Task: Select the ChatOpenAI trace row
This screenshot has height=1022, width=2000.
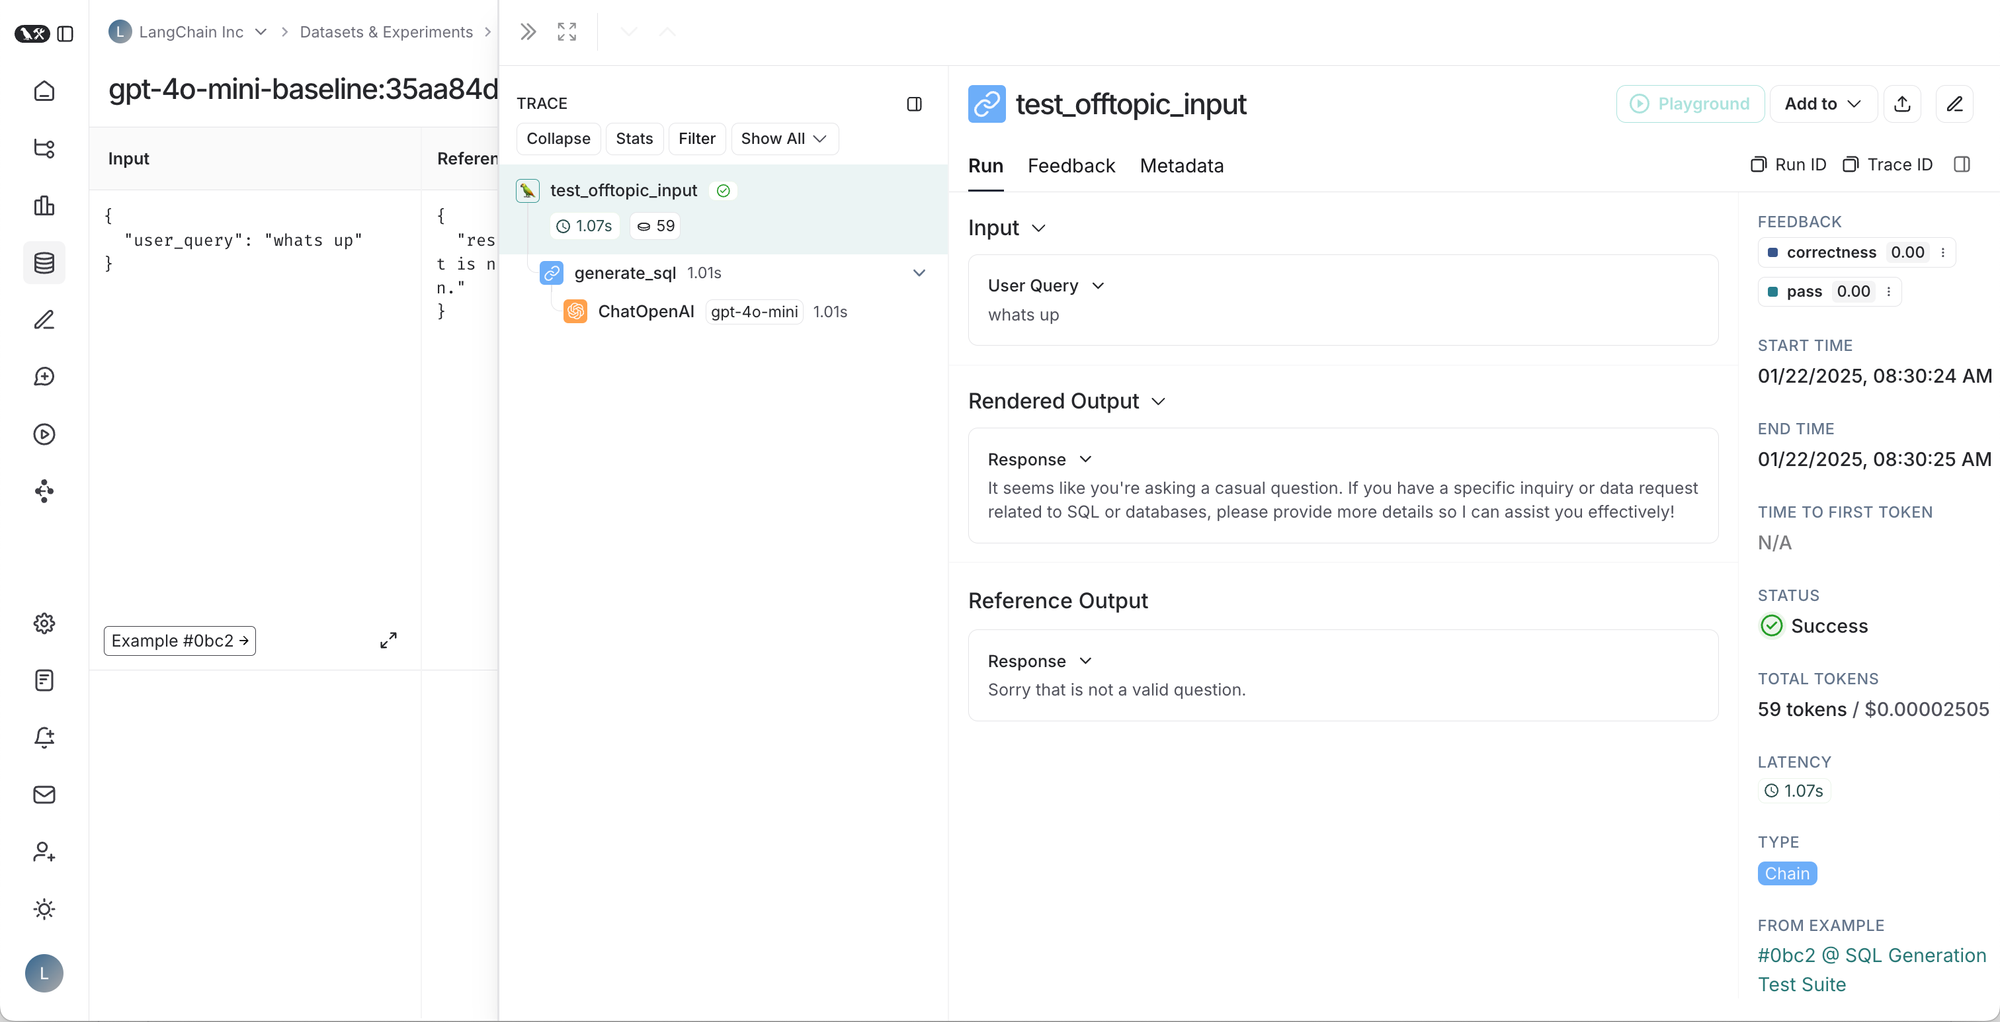Action: [x=645, y=312]
